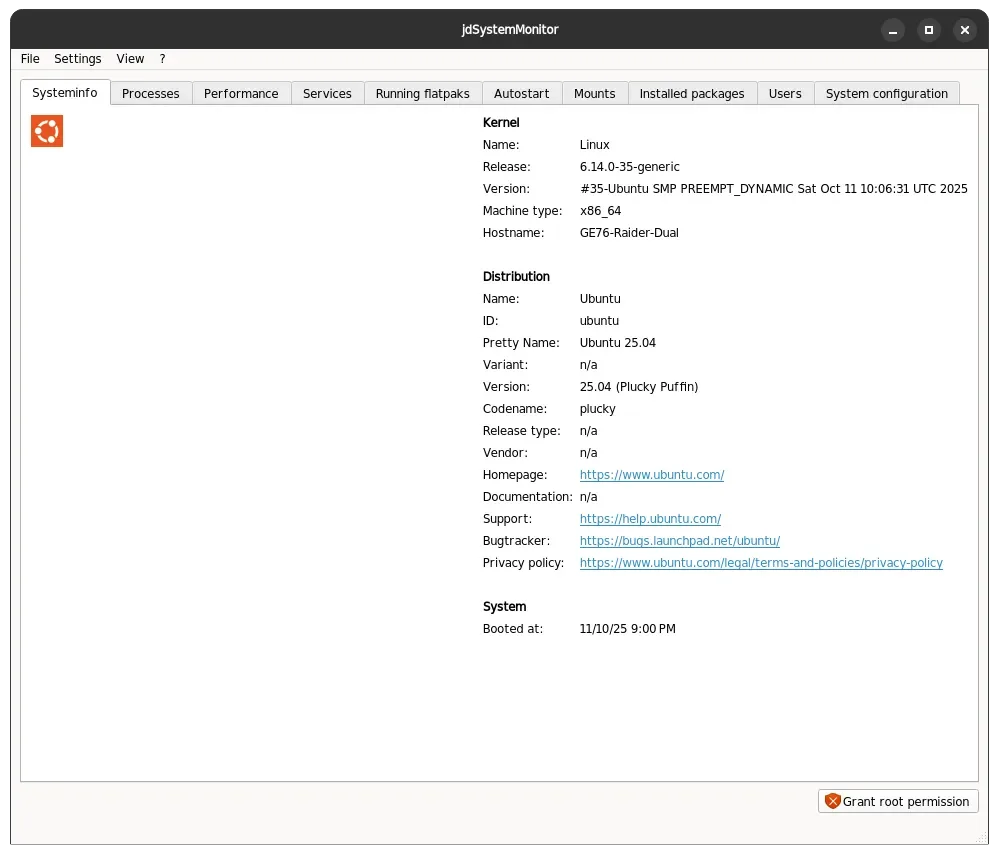999x855 pixels.
Task: Open the View menu
Action: 130,59
